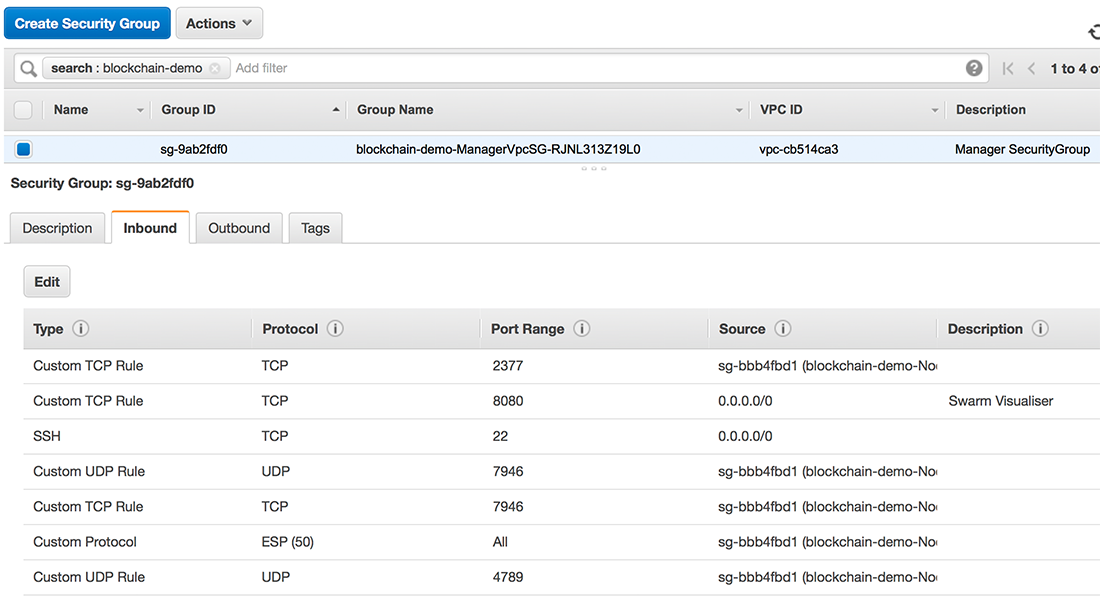Screen dimensions: 1100x609
Task: Uncheck the sg-9ab2fdf0 row checkbox
Action: tap(24, 149)
